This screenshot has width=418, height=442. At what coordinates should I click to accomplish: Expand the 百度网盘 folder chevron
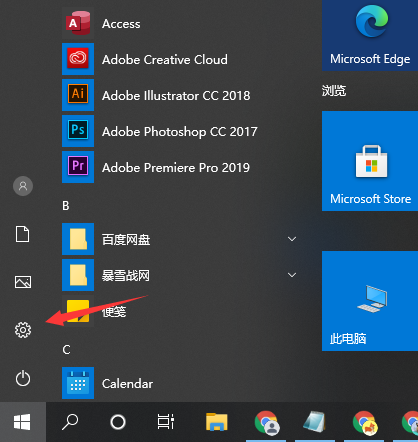(x=292, y=239)
